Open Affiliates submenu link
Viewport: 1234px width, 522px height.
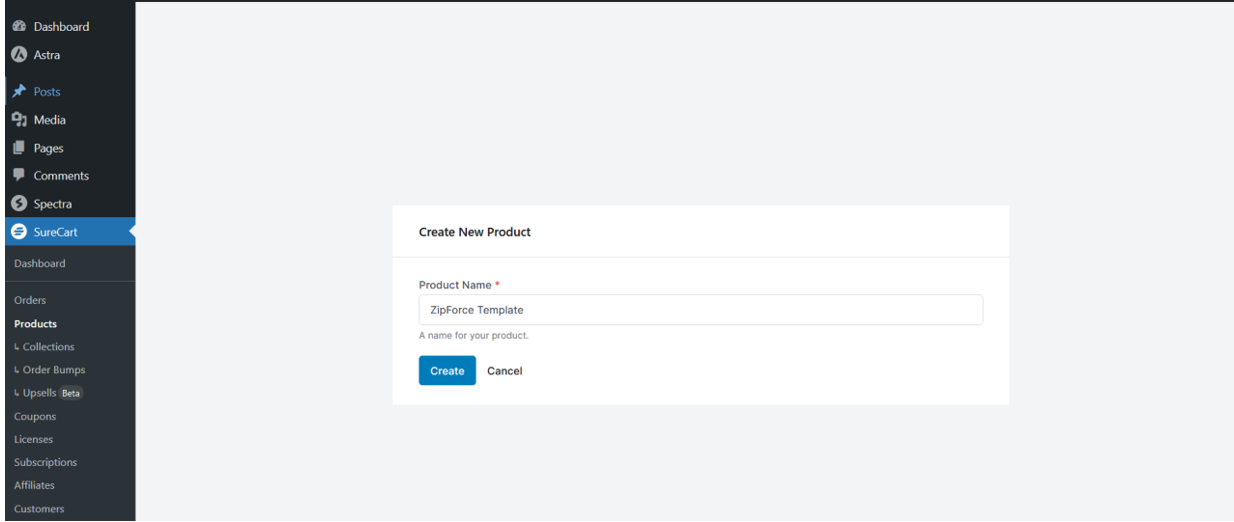[x=34, y=485]
